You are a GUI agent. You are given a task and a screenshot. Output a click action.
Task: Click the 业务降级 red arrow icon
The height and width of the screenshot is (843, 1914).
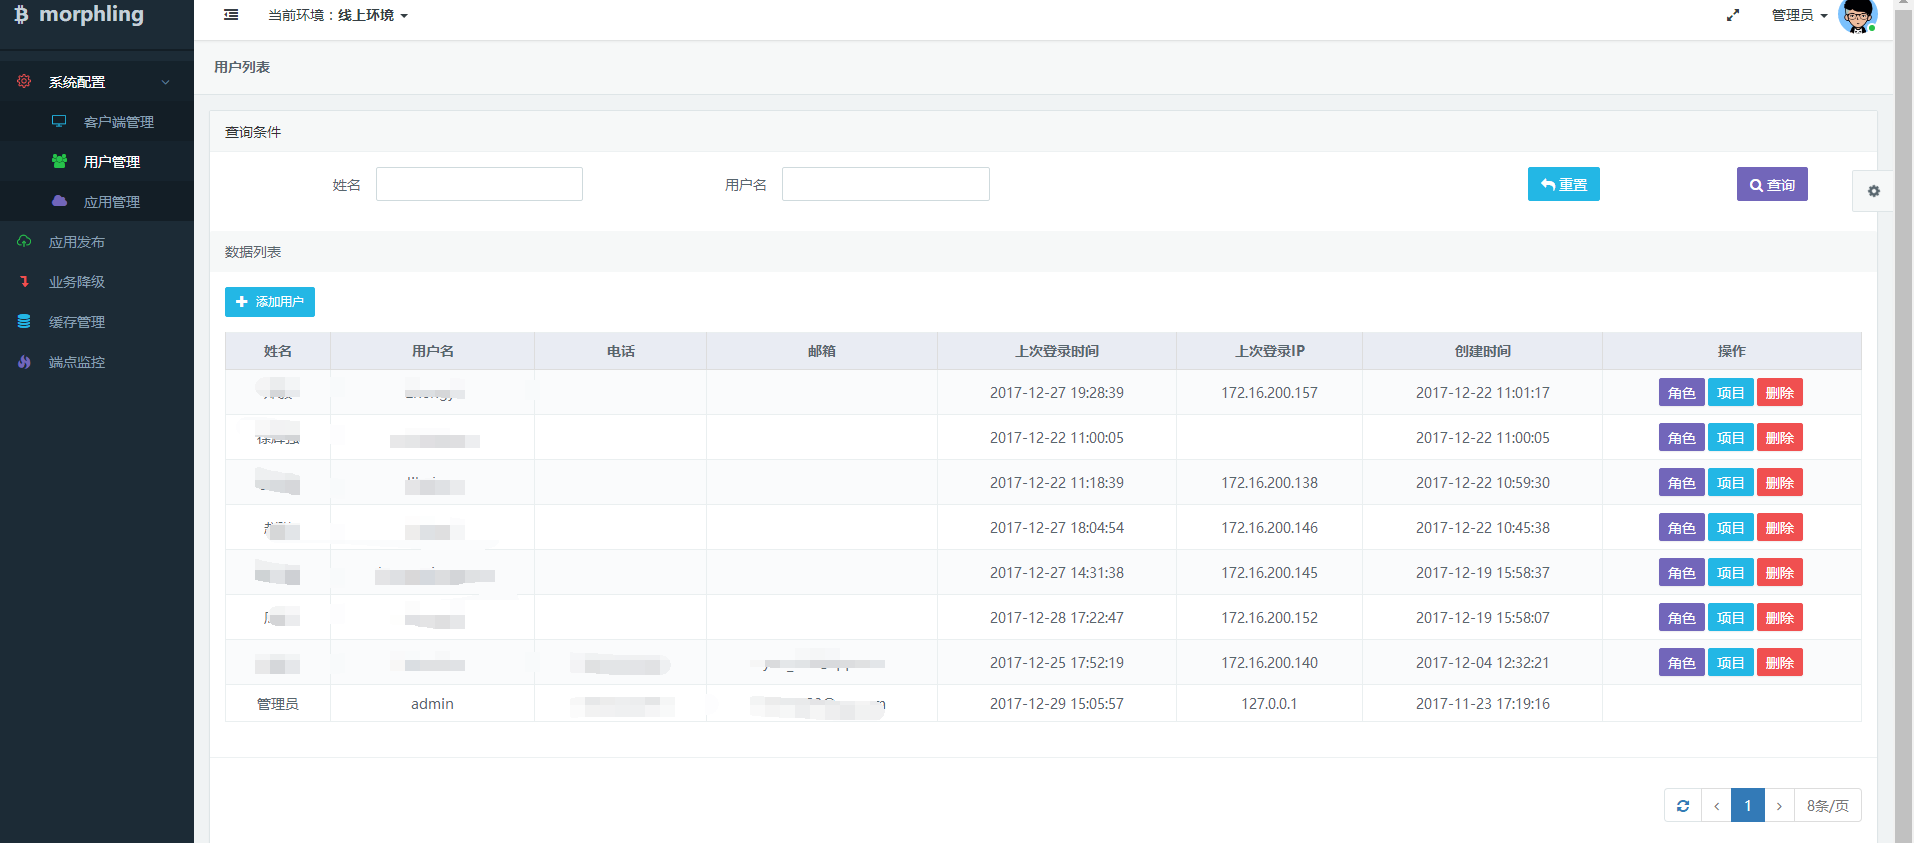[24, 281]
